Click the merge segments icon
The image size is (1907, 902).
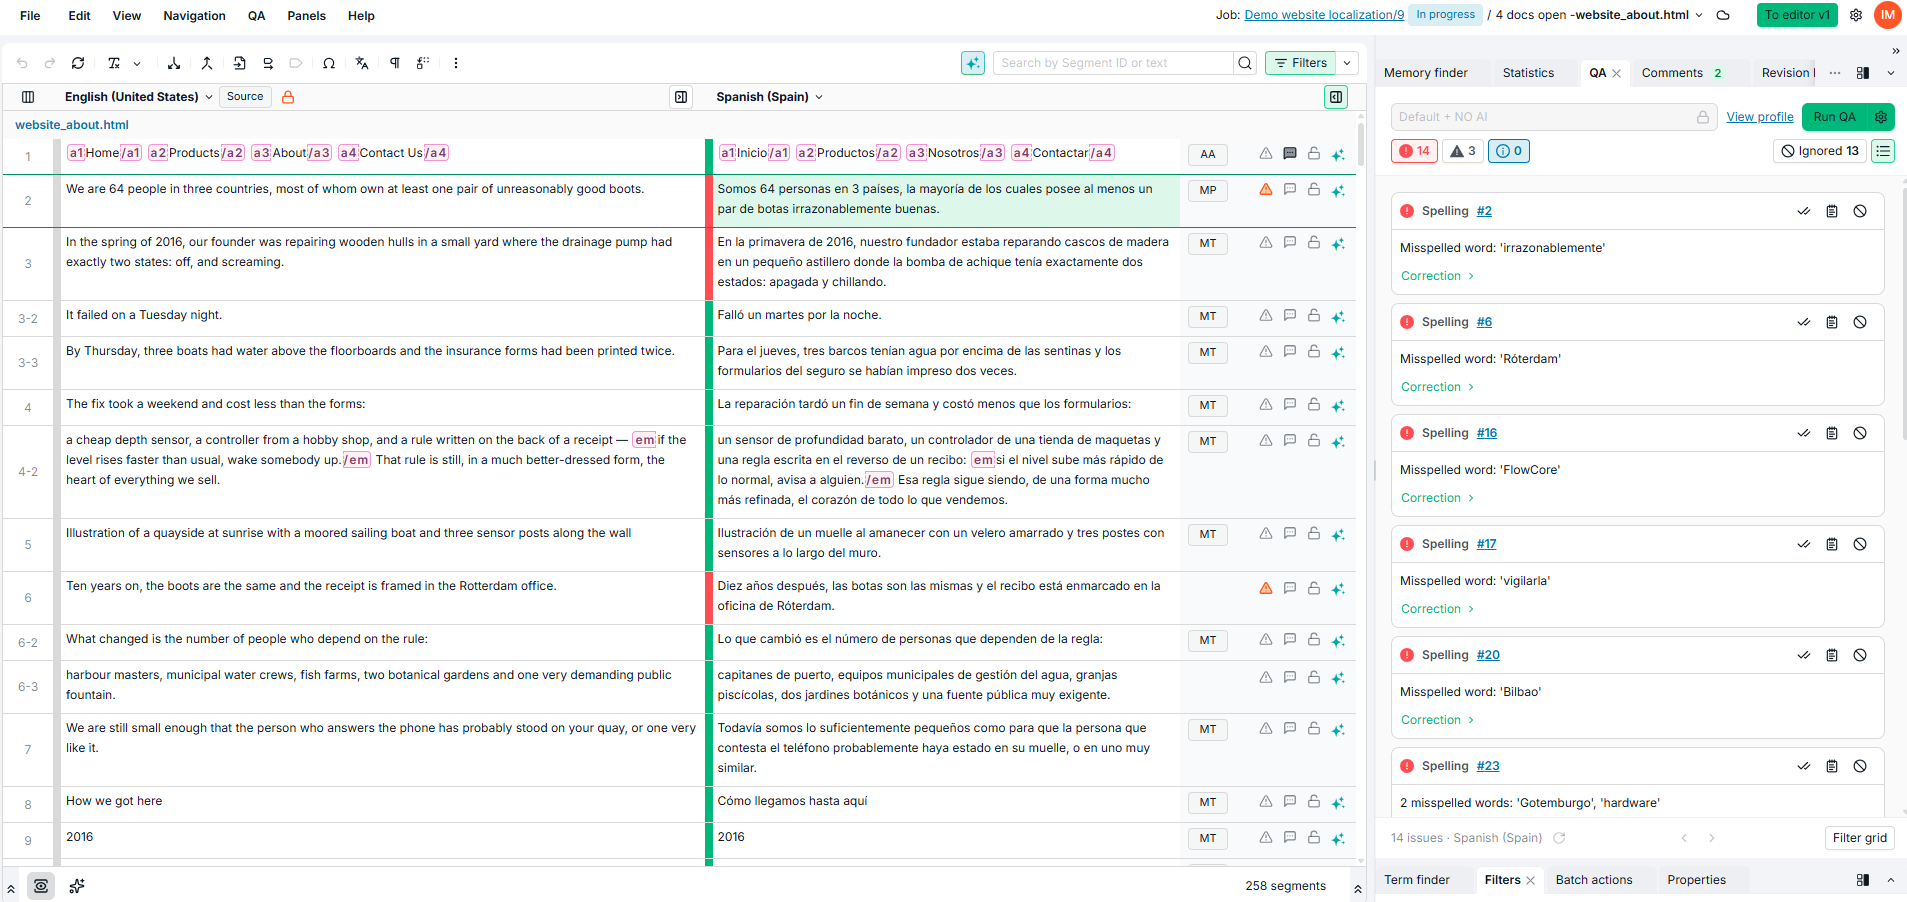tap(207, 63)
